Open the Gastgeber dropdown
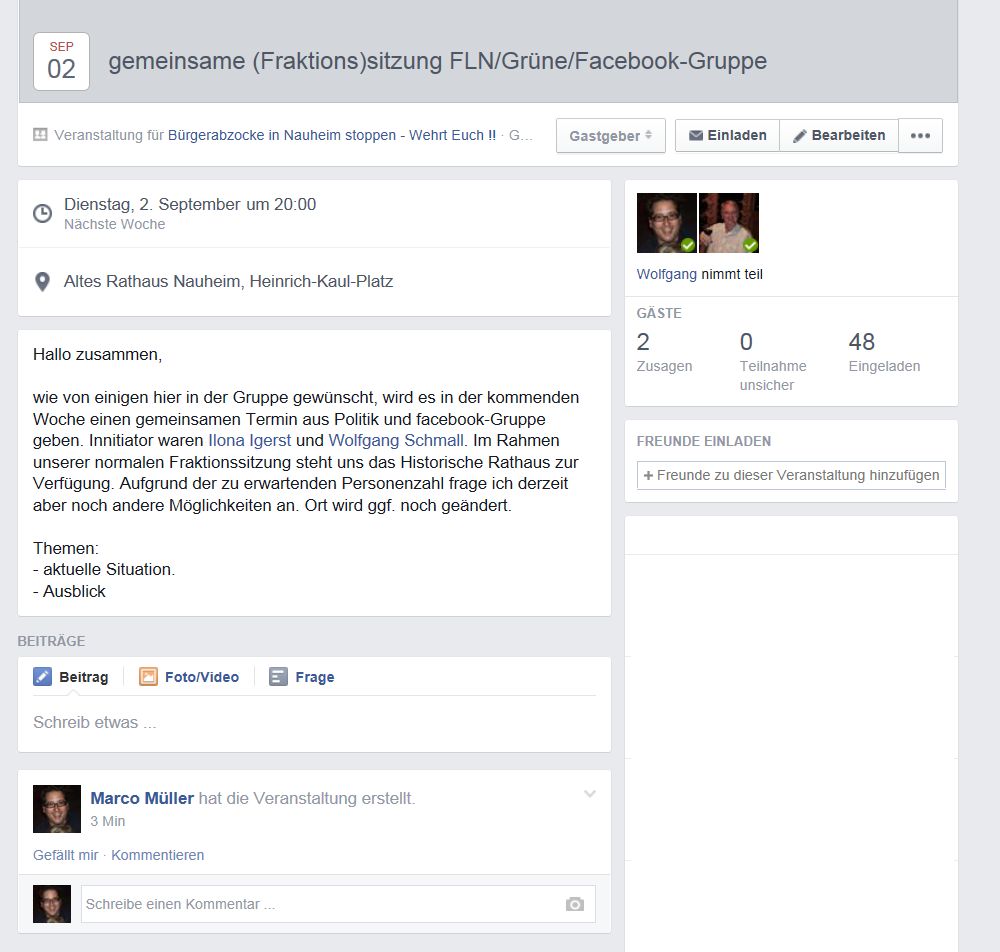Viewport: 1000px width, 952px height. click(x=610, y=136)
